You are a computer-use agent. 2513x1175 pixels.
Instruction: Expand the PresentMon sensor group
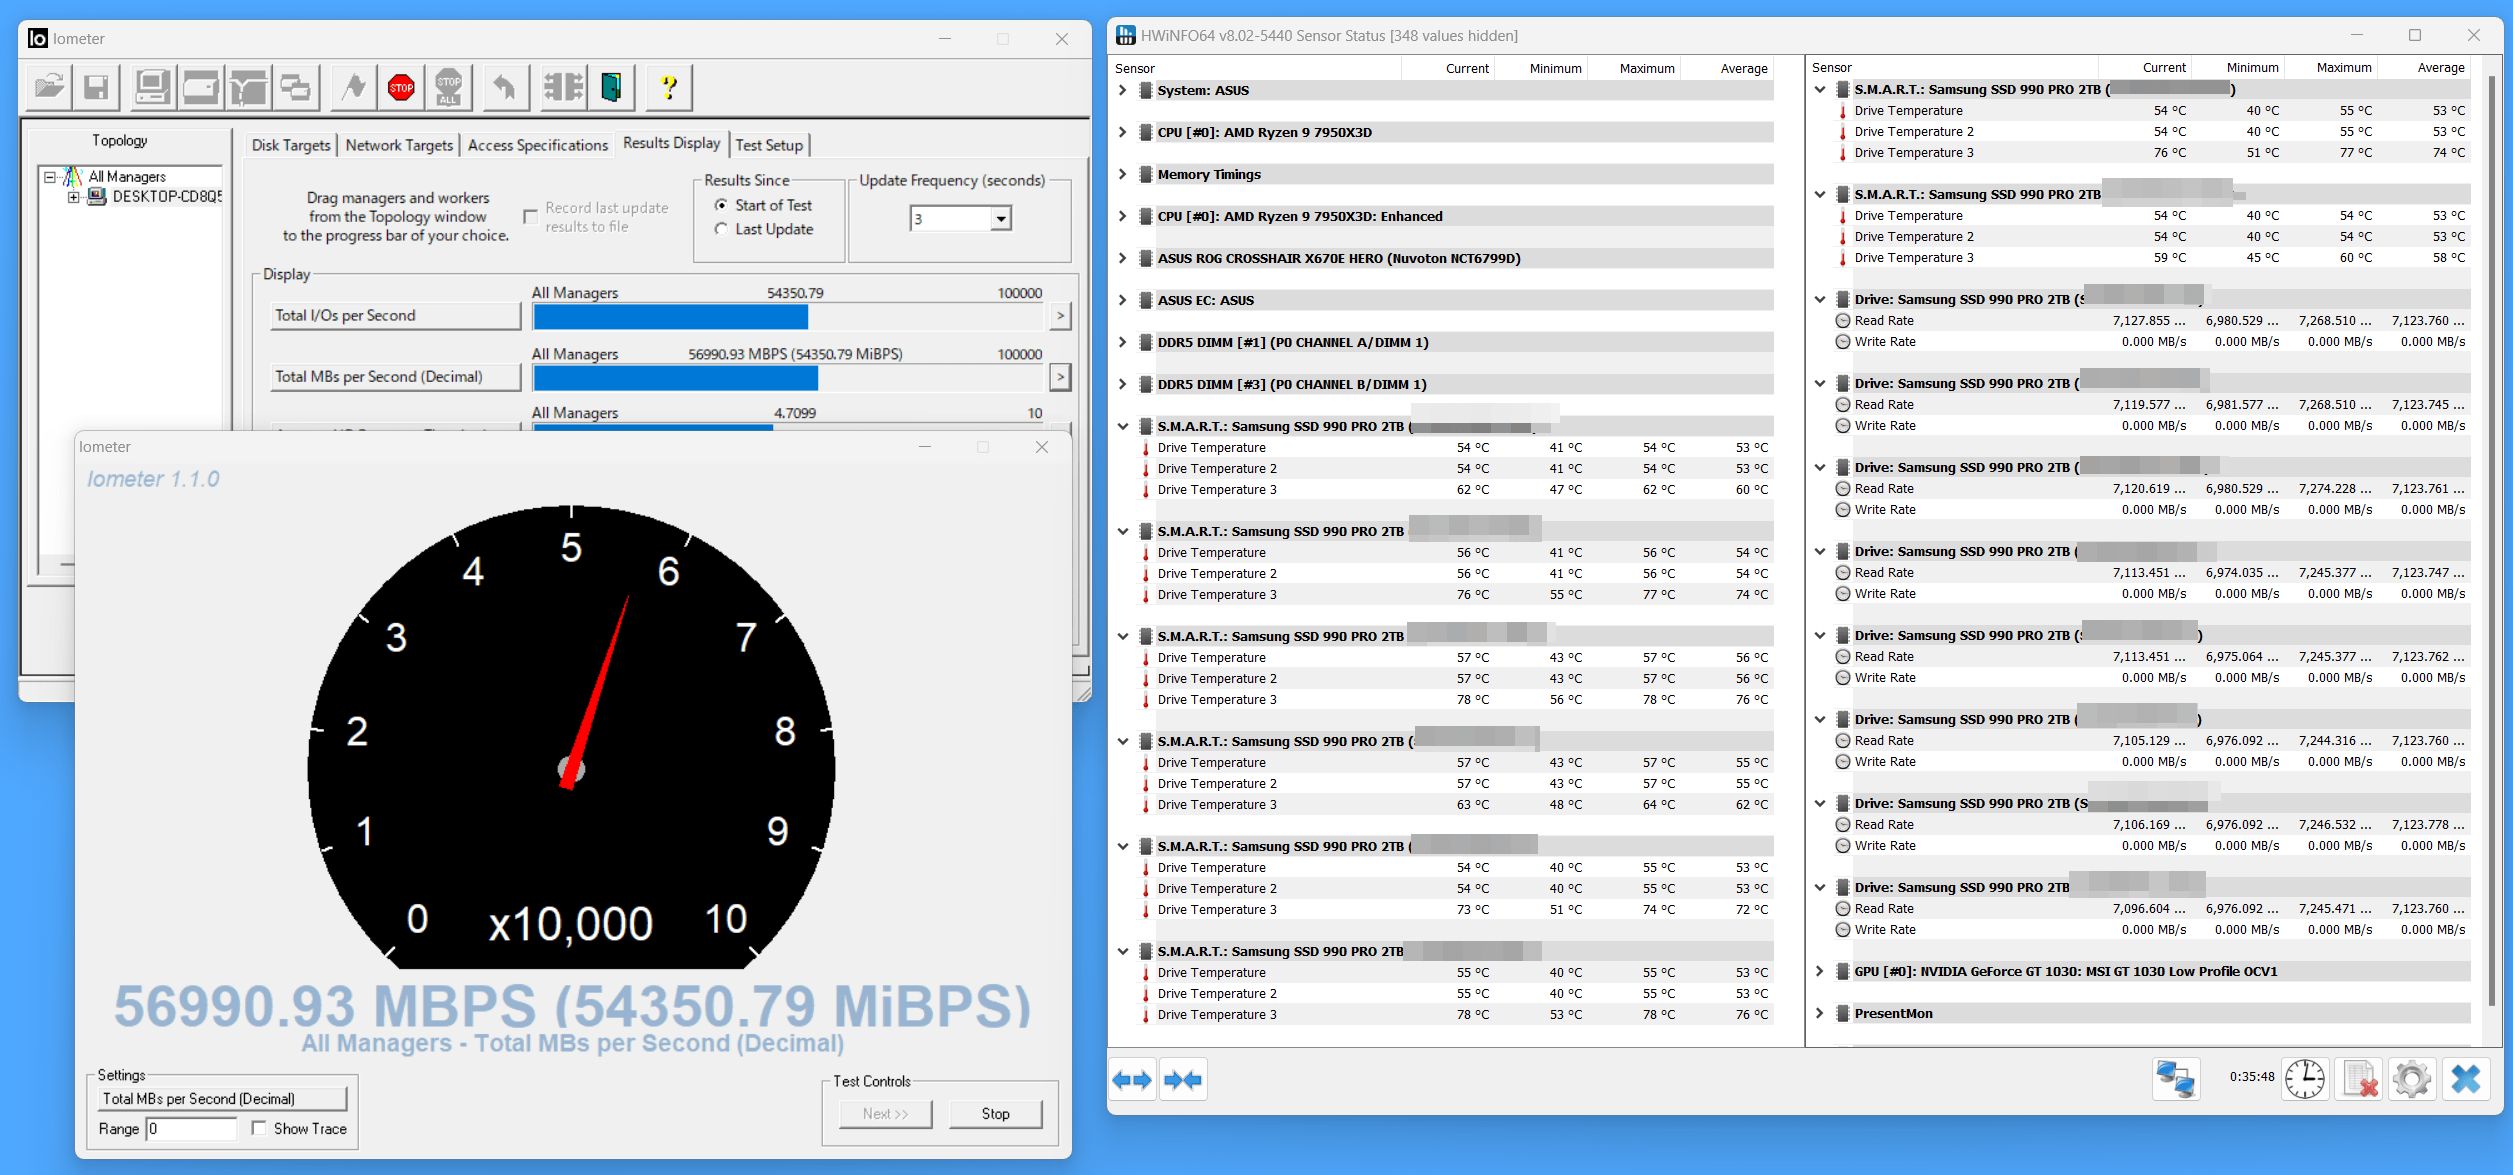[x=1820, y=1013]
